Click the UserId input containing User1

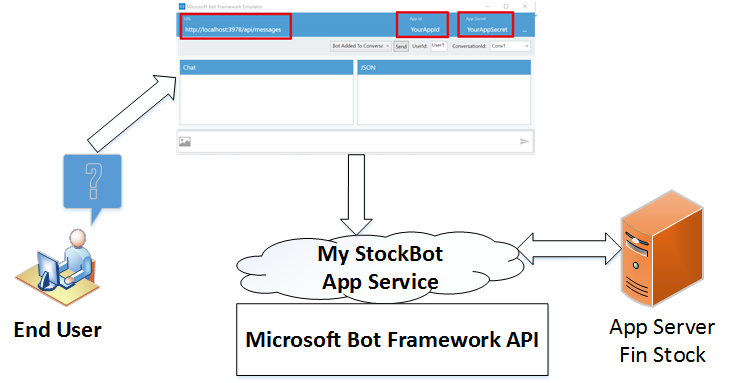[x=439, y=46]
